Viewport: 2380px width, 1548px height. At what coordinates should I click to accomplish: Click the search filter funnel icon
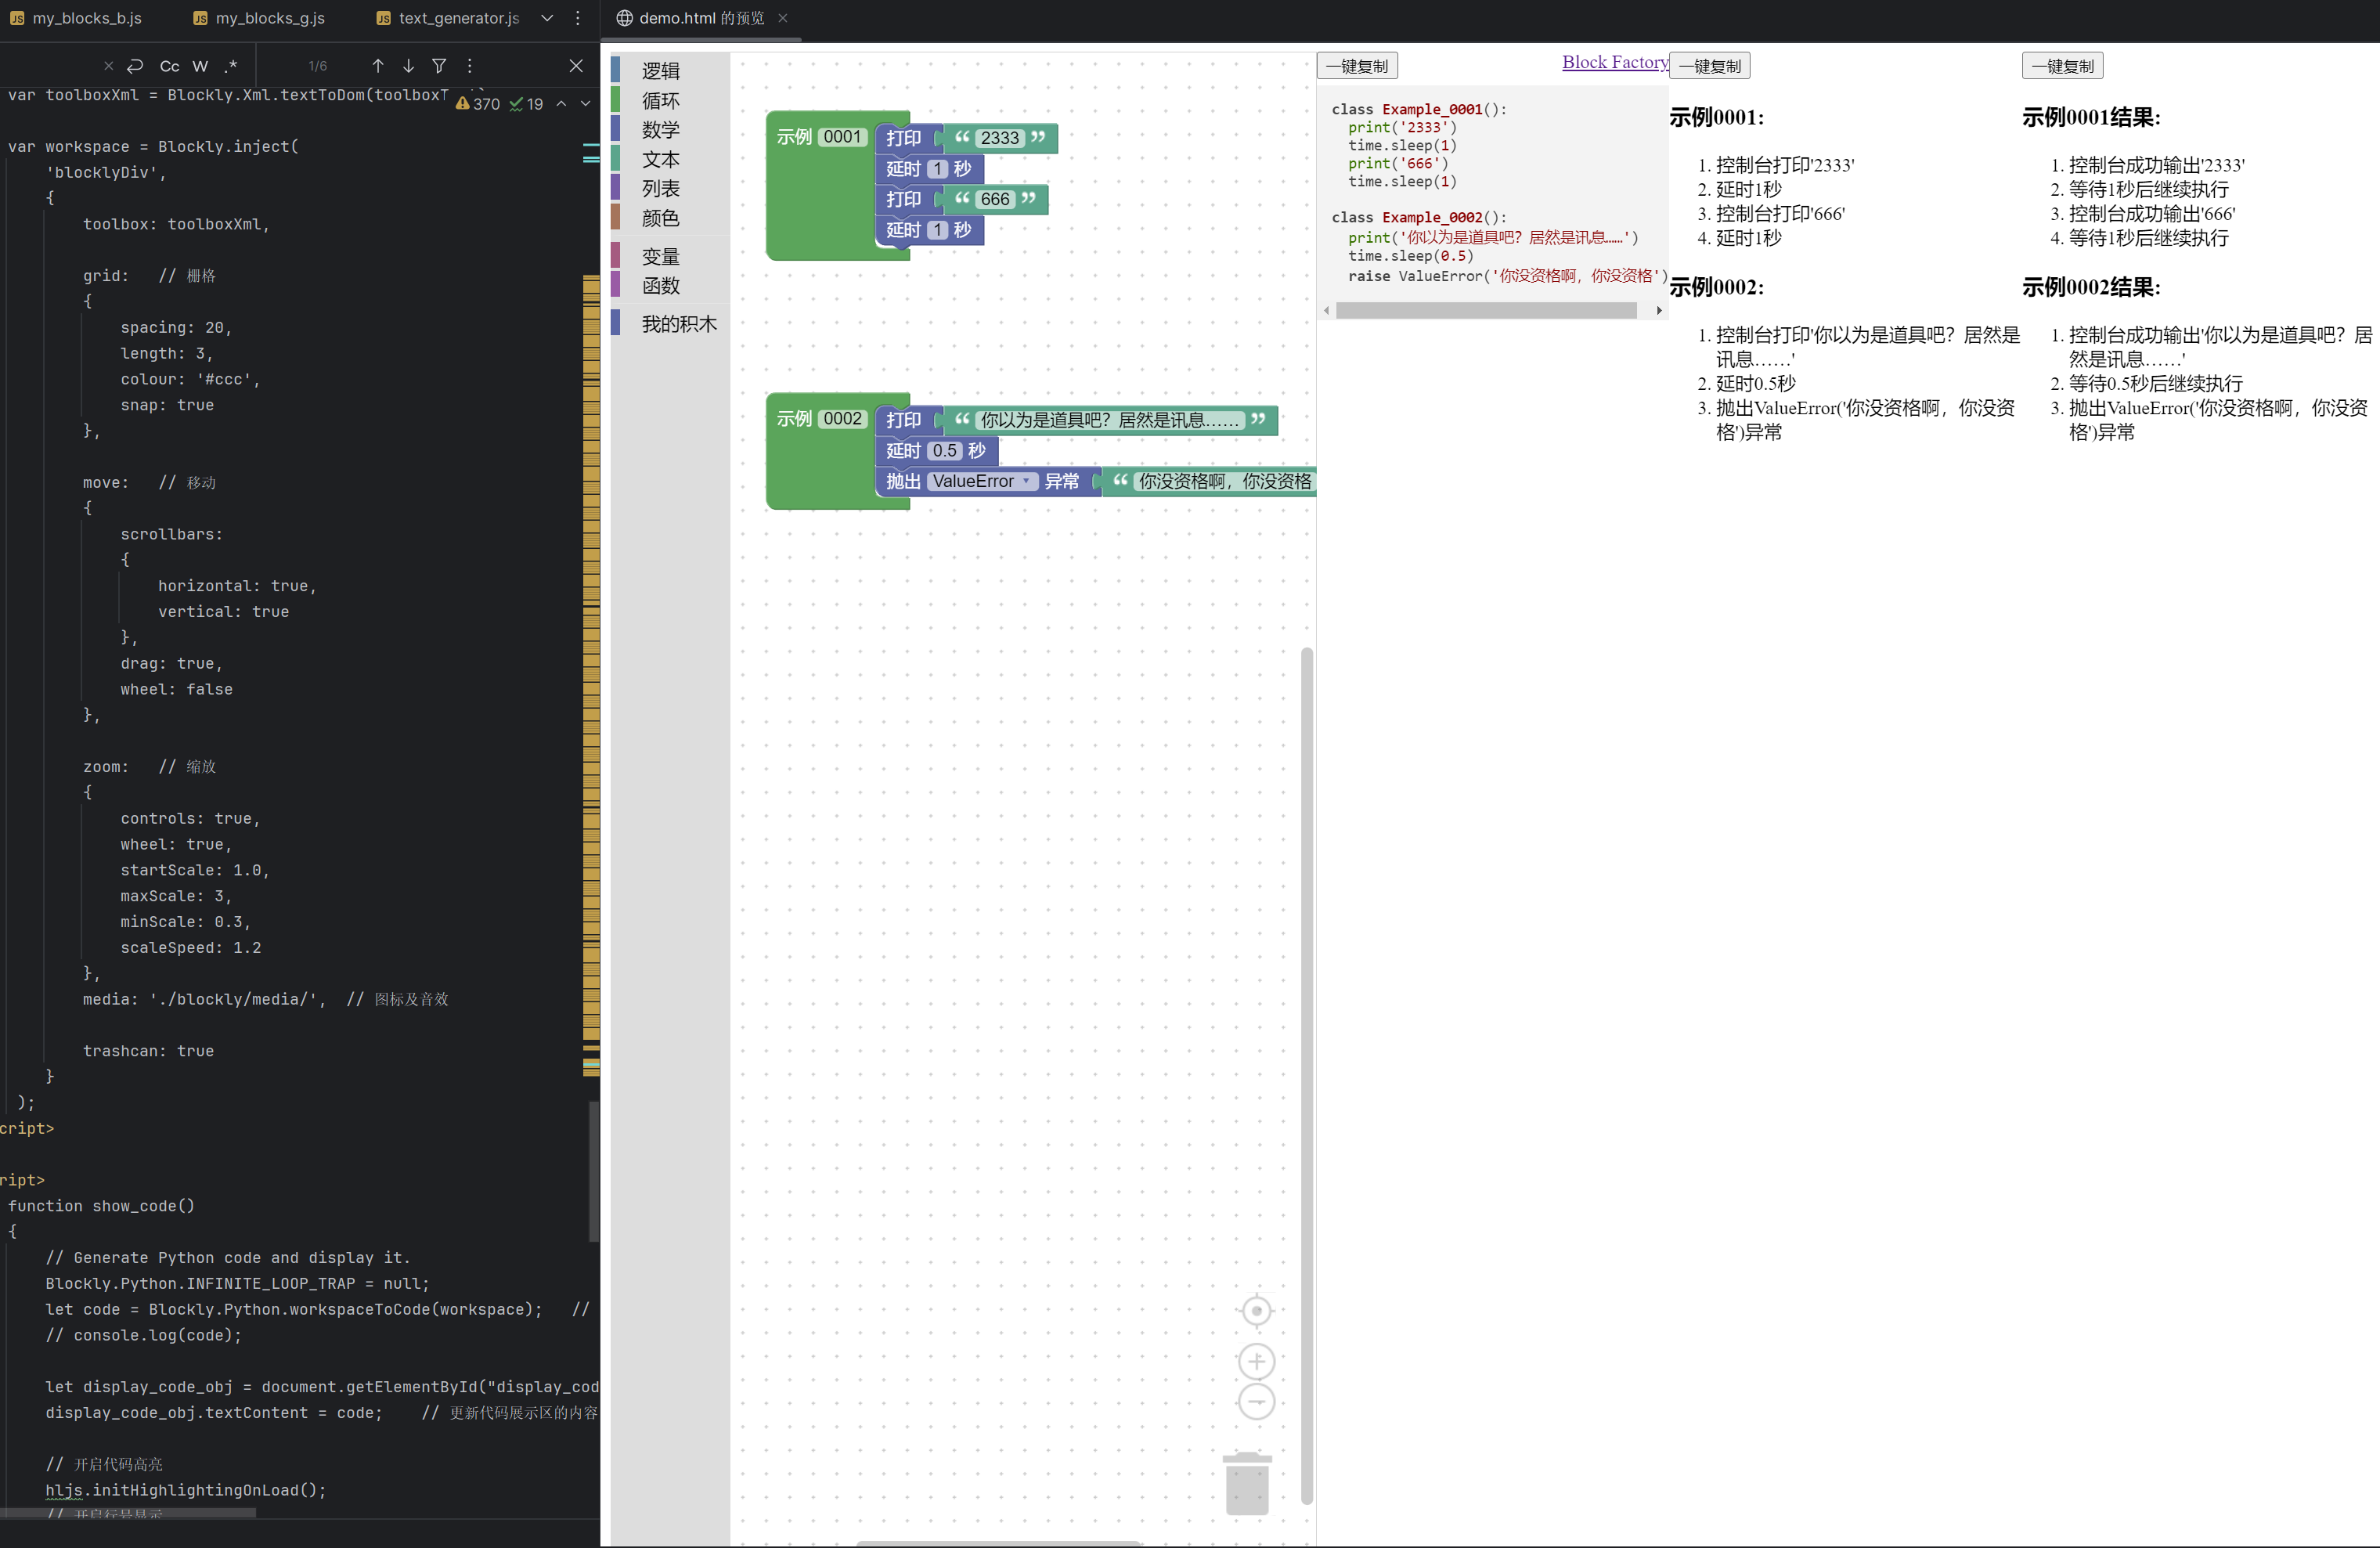pos(439,66)
